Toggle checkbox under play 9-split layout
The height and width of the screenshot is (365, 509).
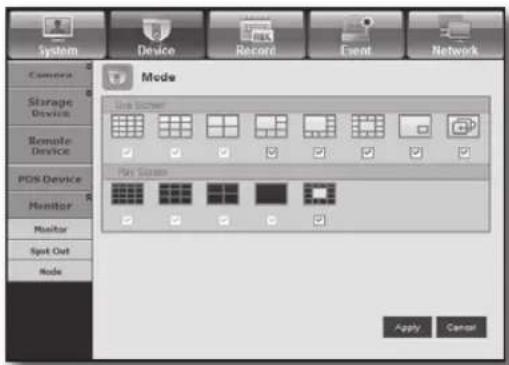point(175,220)
